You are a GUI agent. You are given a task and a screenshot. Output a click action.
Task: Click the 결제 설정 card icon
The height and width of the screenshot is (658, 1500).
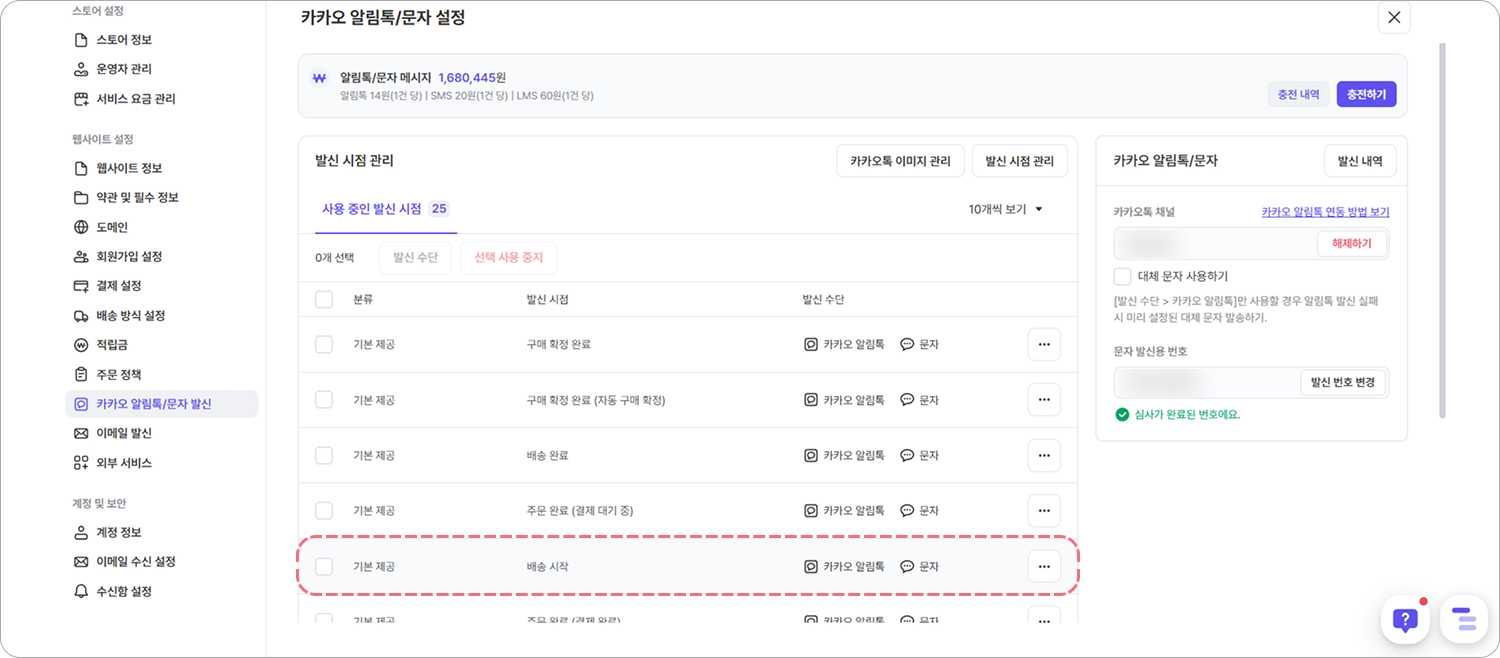(x=81, y=286)
